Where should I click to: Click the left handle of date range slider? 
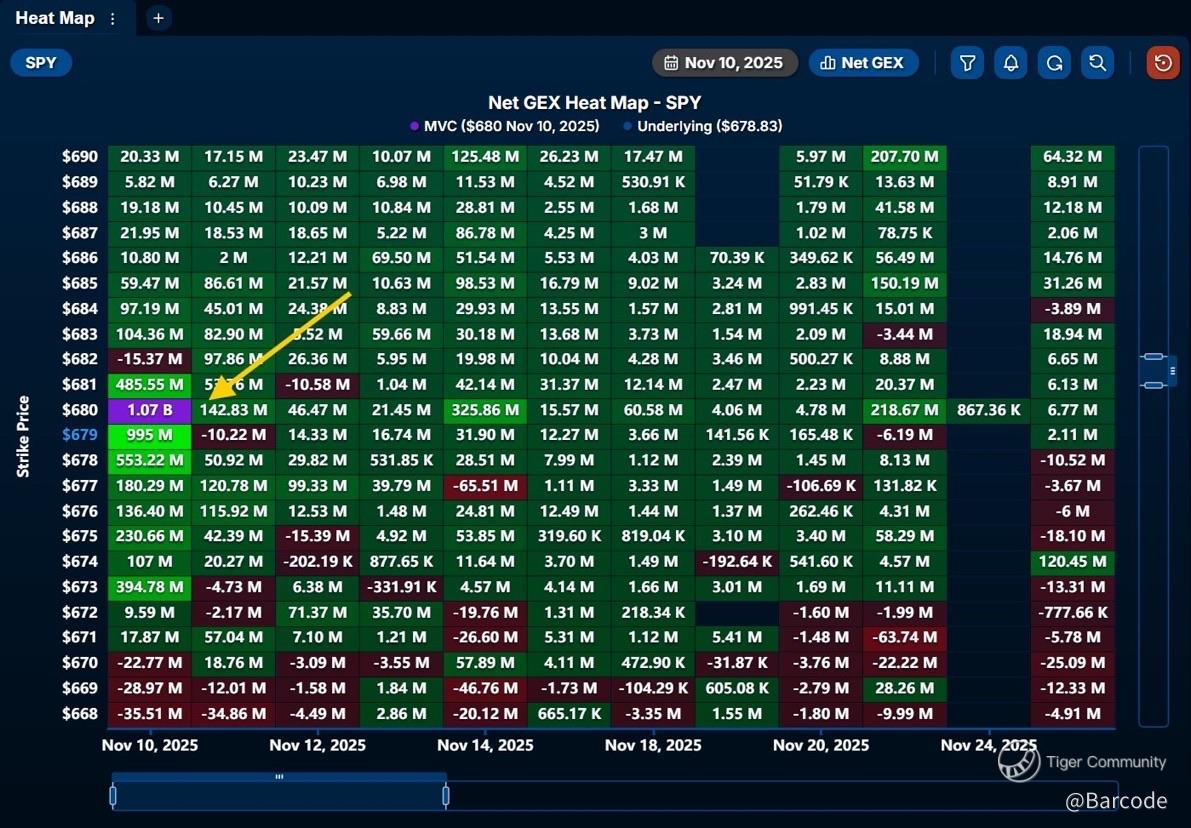[x=113, y=796]
